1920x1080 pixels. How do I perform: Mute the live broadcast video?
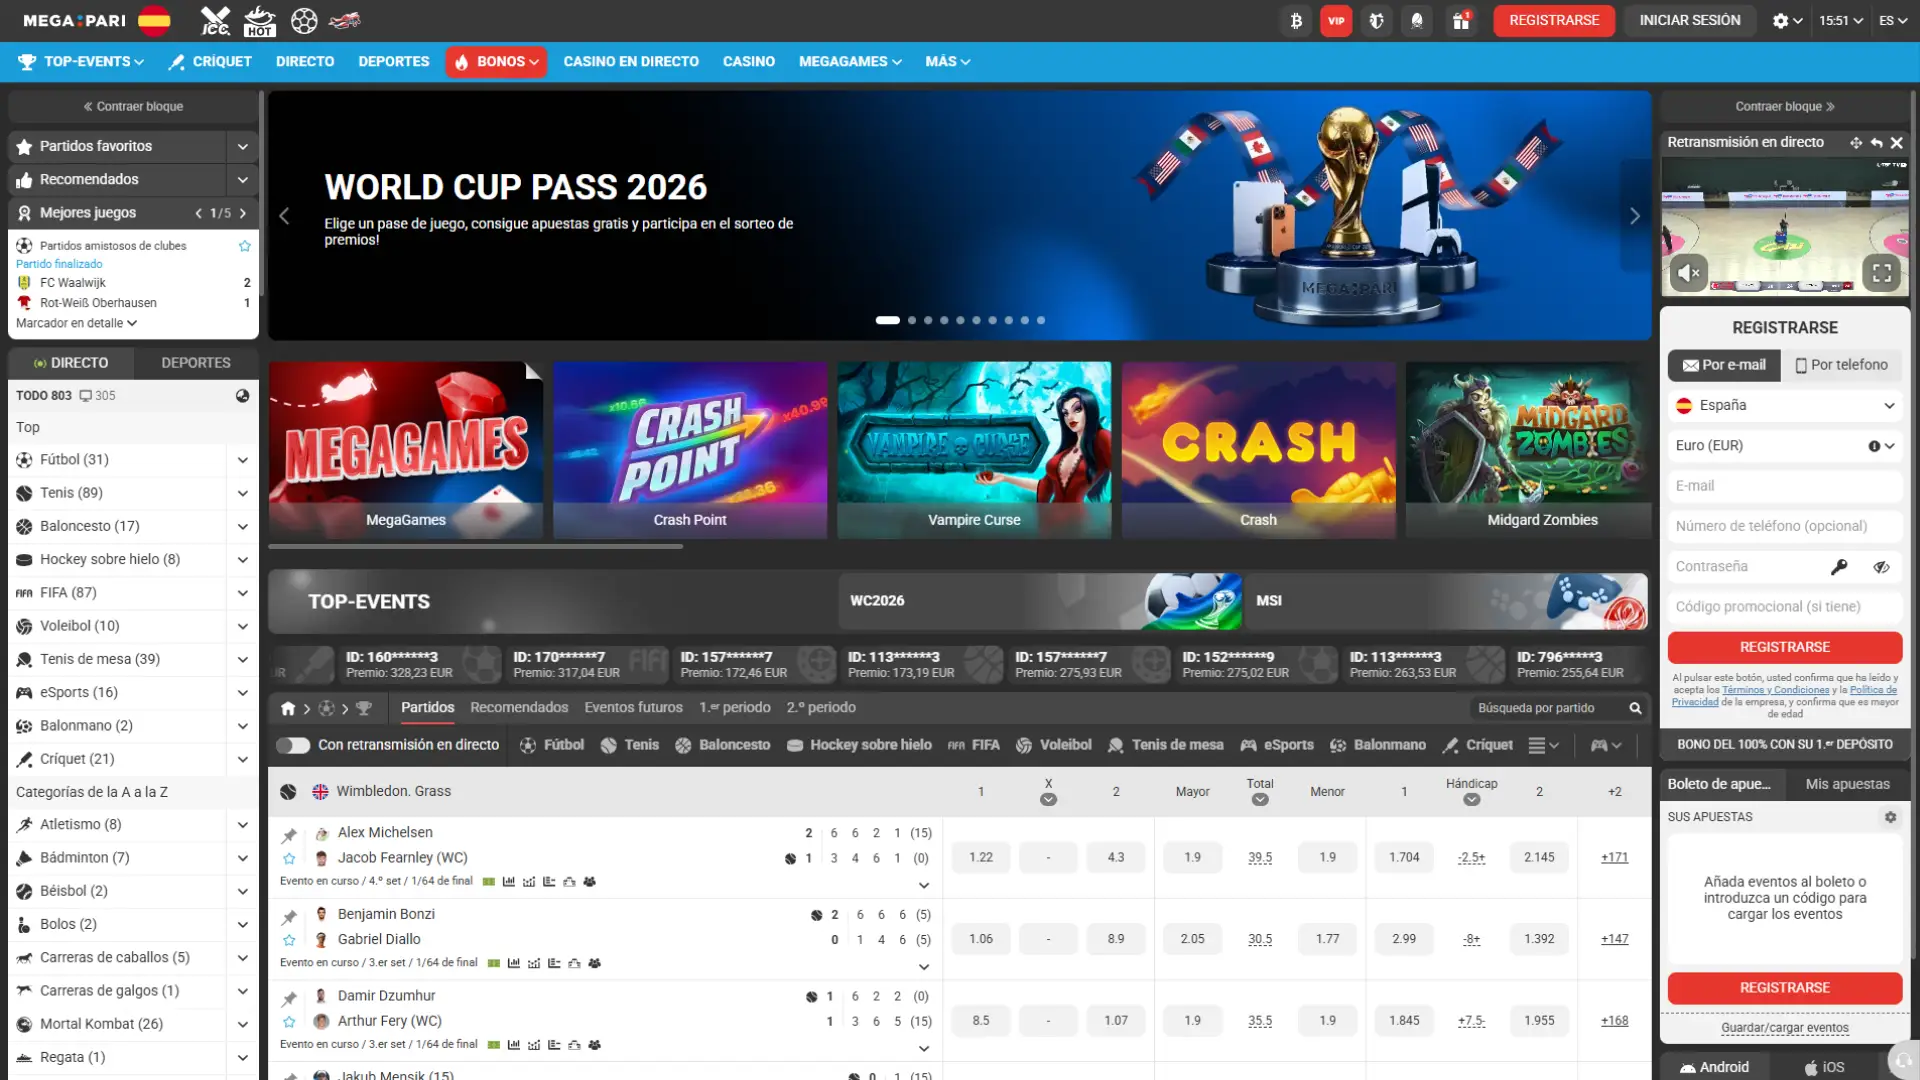(1689, 272)
